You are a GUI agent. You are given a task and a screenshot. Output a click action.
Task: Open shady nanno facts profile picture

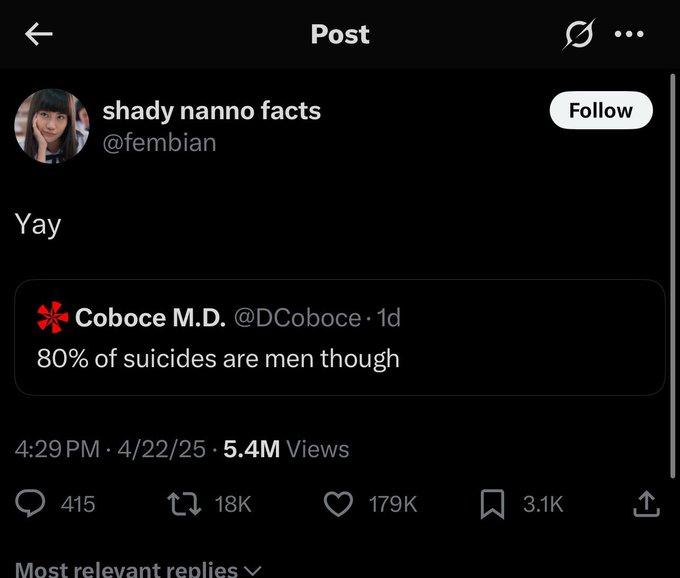[52, 125]
